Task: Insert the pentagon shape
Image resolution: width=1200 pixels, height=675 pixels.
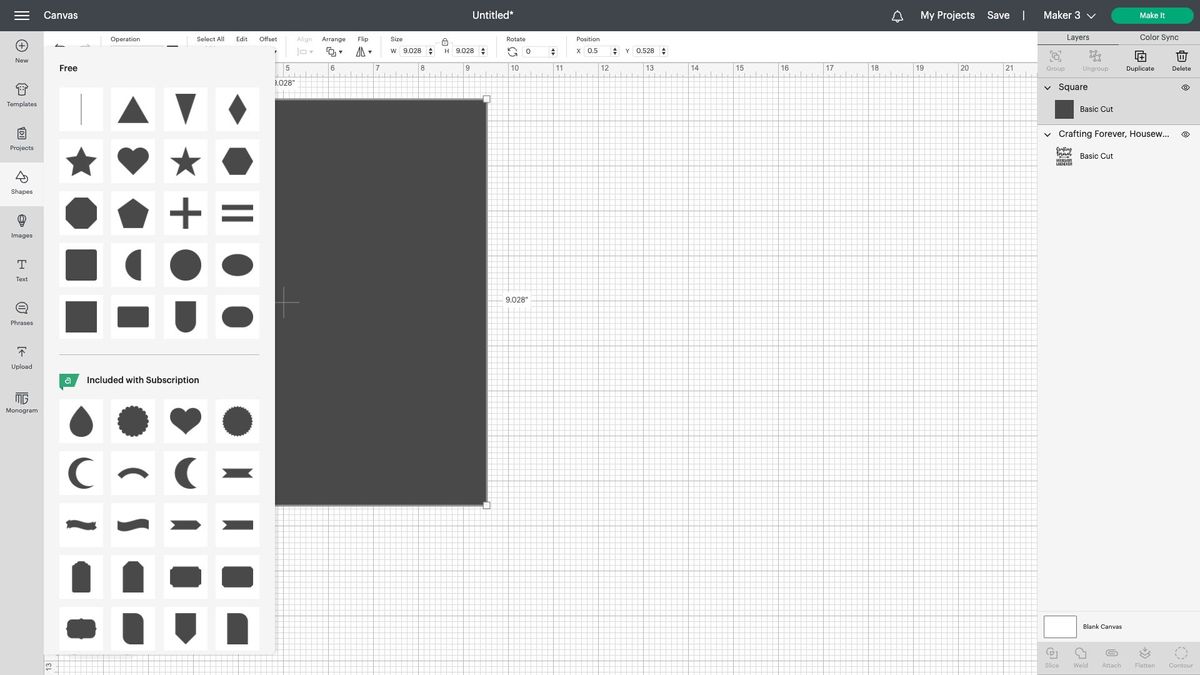Action: 133,213
